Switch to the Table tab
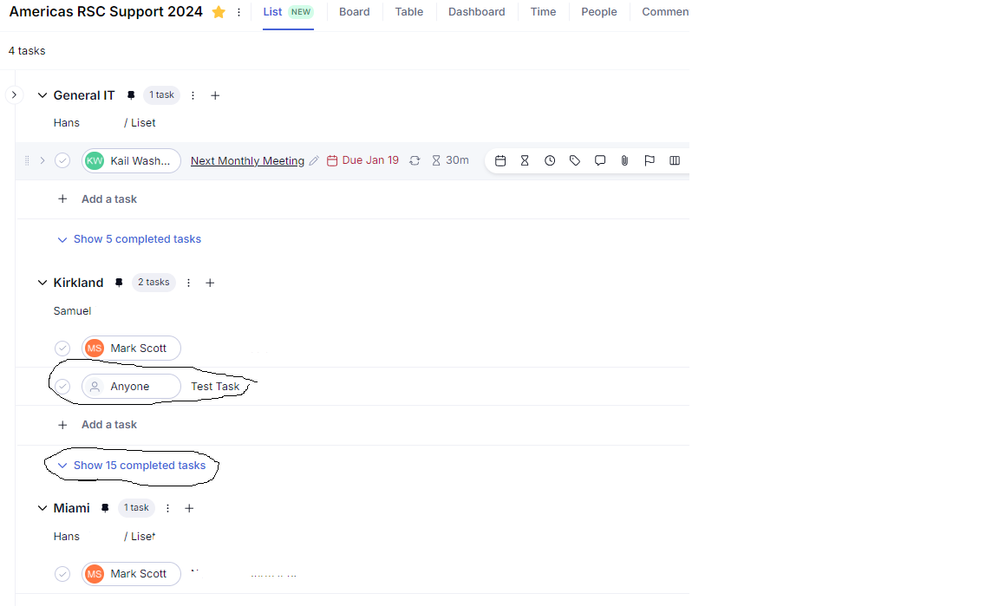Screen dimensions: 999x606 [409, 12]
